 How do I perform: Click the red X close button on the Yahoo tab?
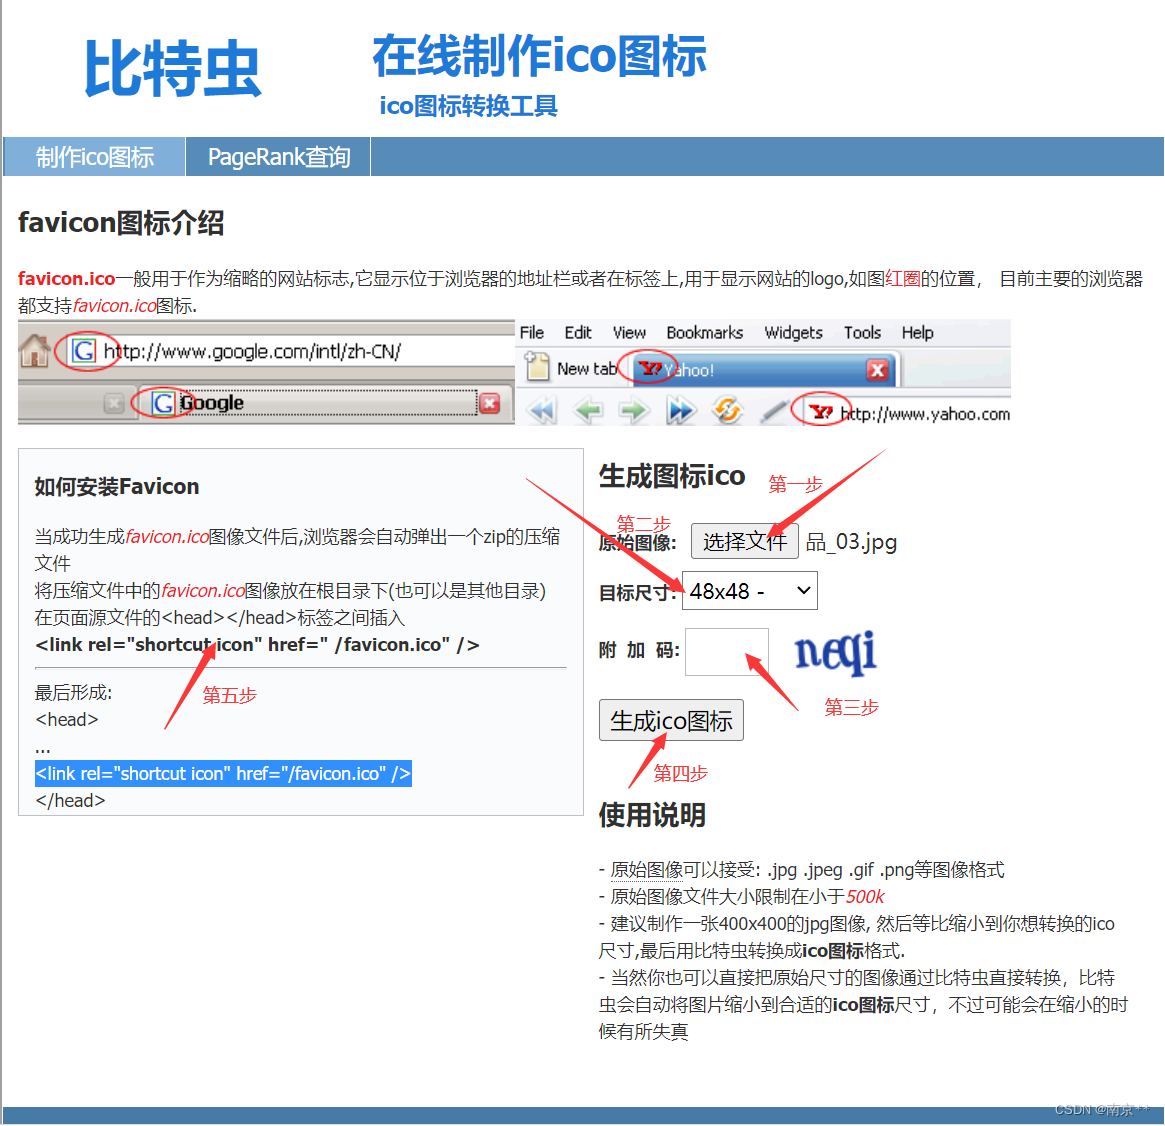tap(877, 370)
